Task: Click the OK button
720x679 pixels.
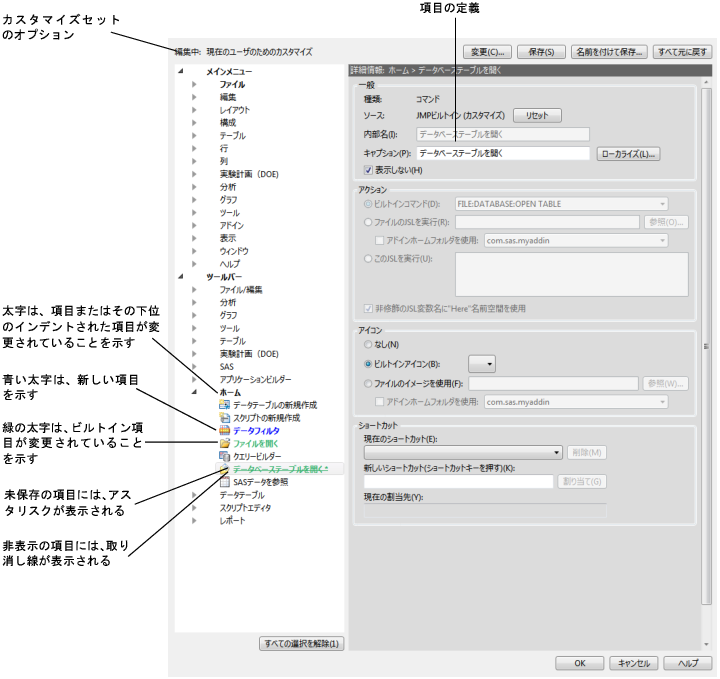Action: click(x=579, y=663)
